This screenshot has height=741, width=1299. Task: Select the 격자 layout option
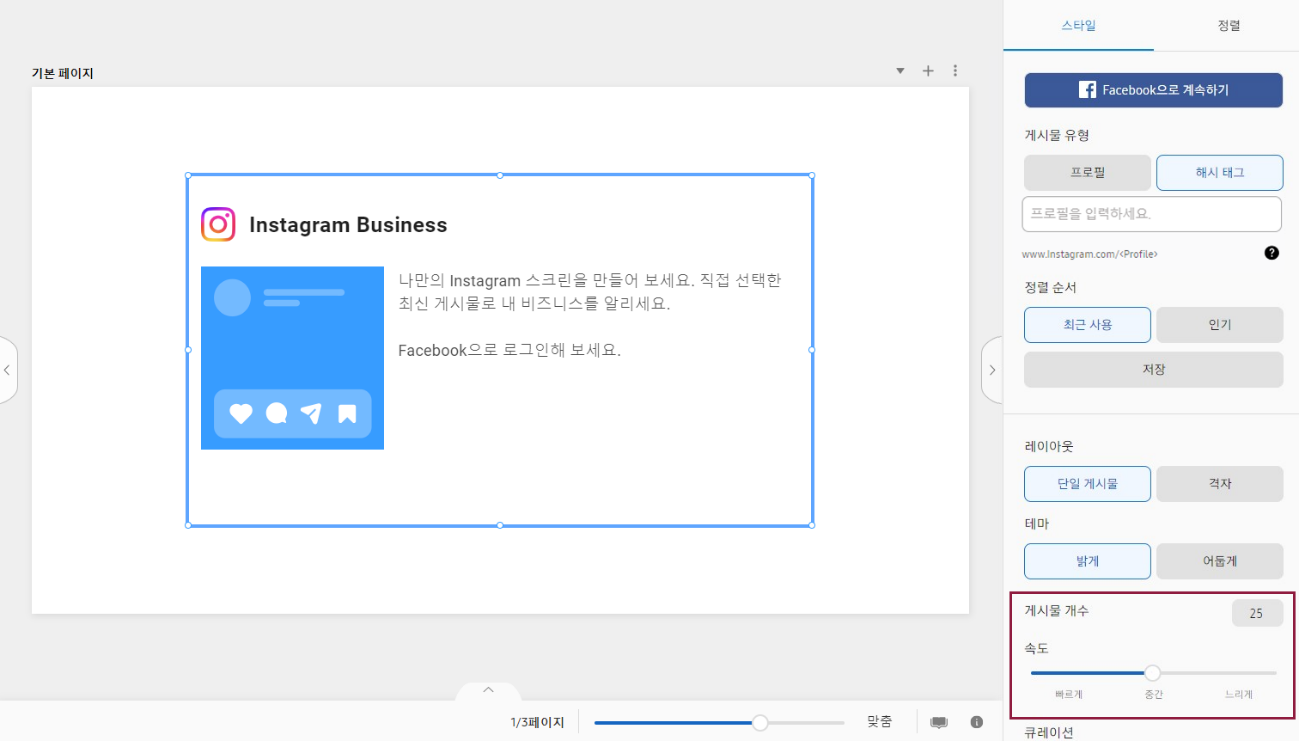coord(1219,484)
